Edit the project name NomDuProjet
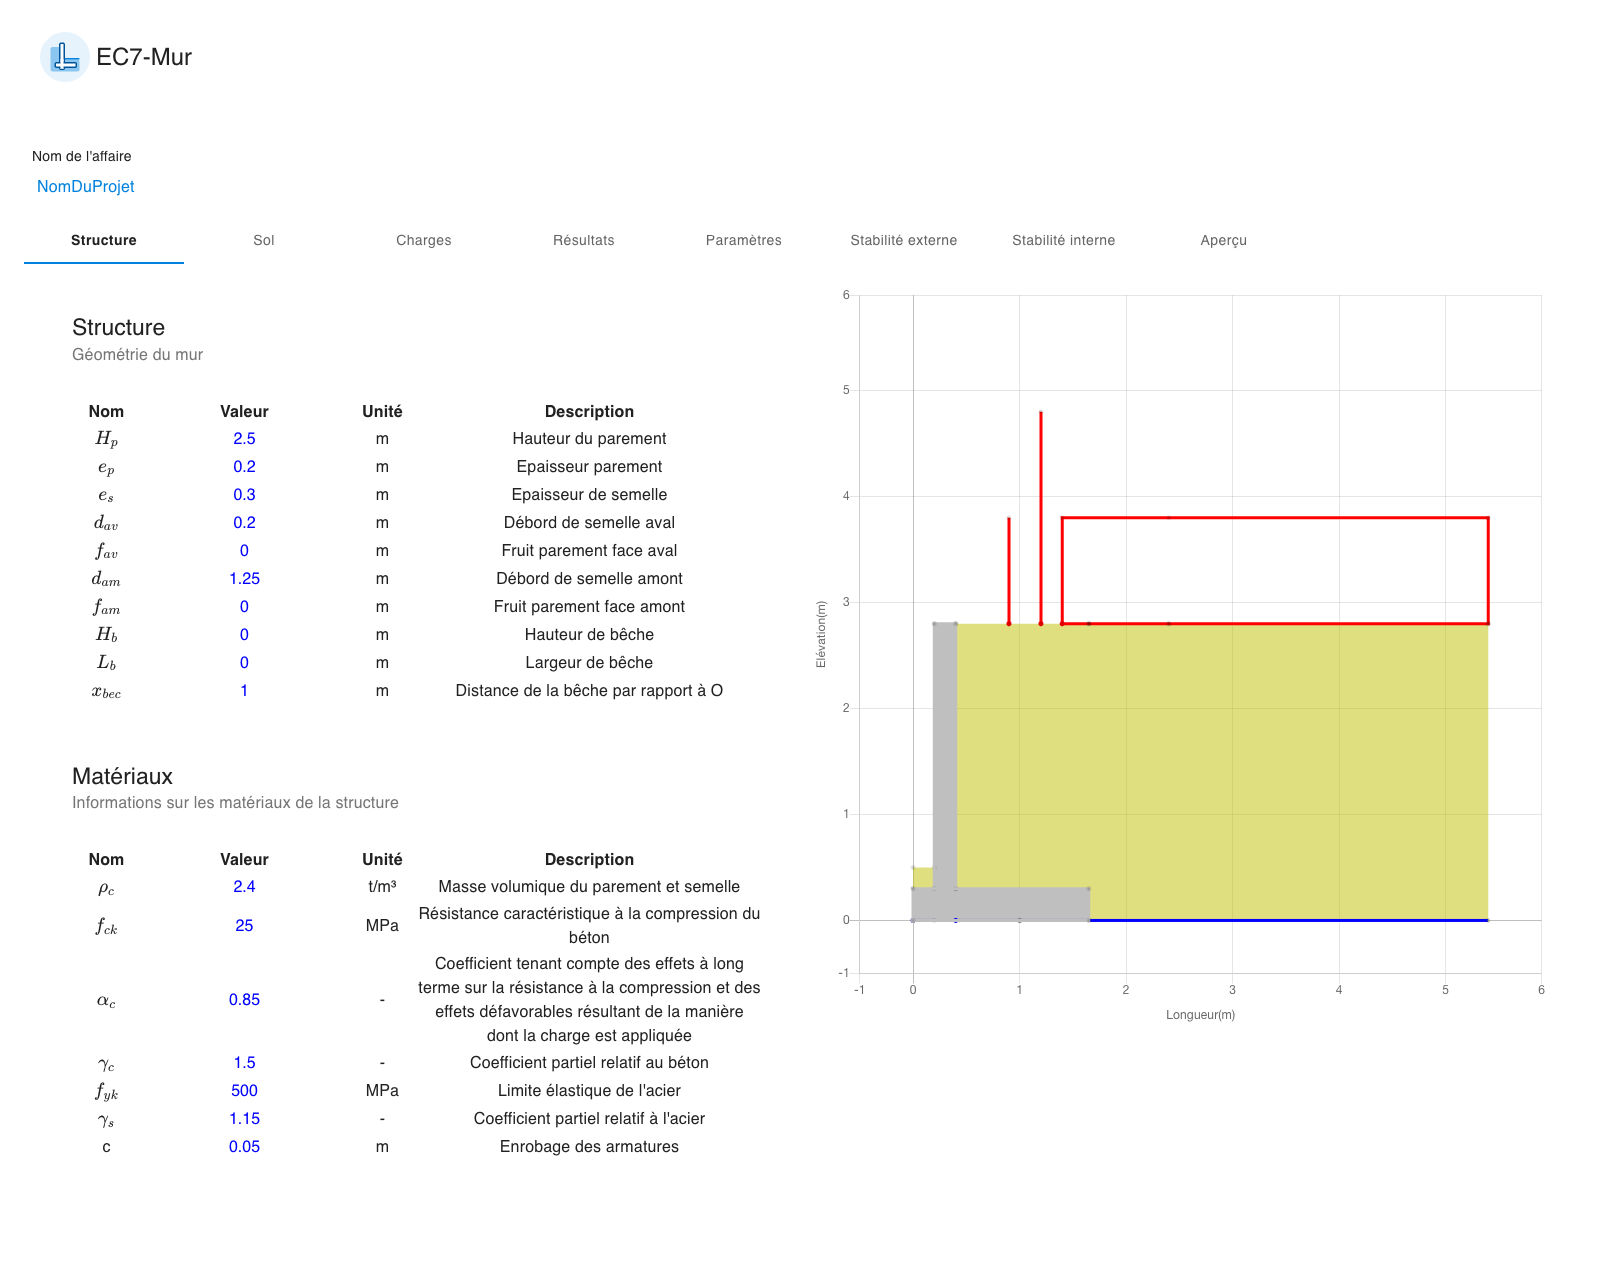1608x1277 pixels. point(85,186)
